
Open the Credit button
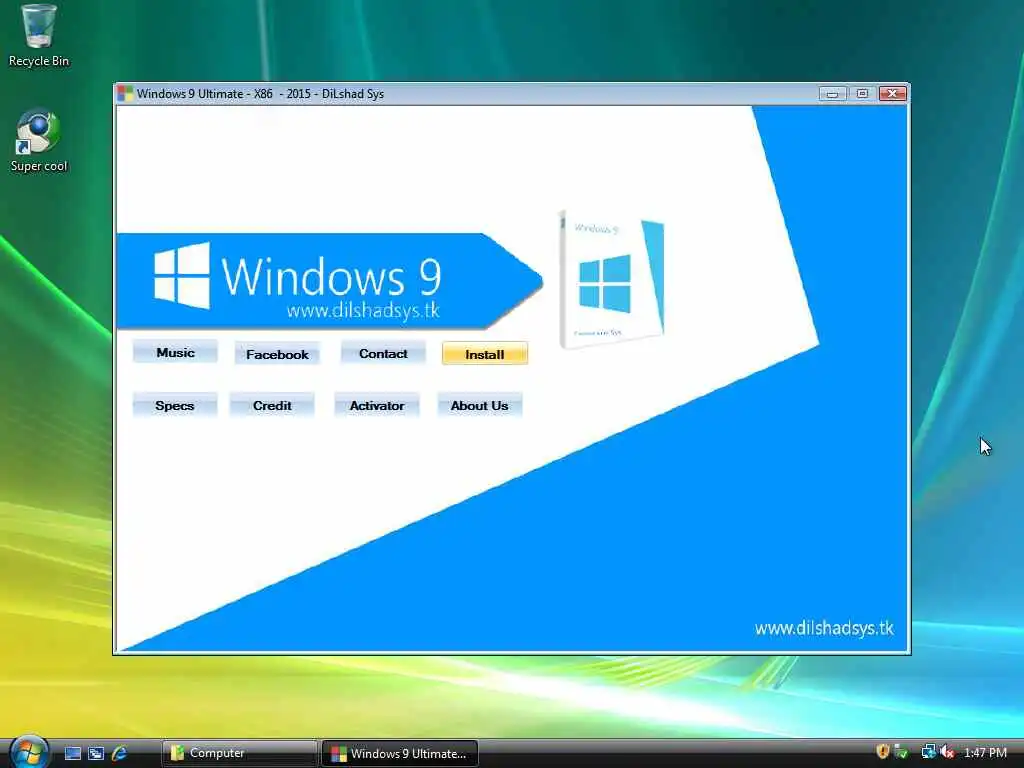[x=272, y=405]
